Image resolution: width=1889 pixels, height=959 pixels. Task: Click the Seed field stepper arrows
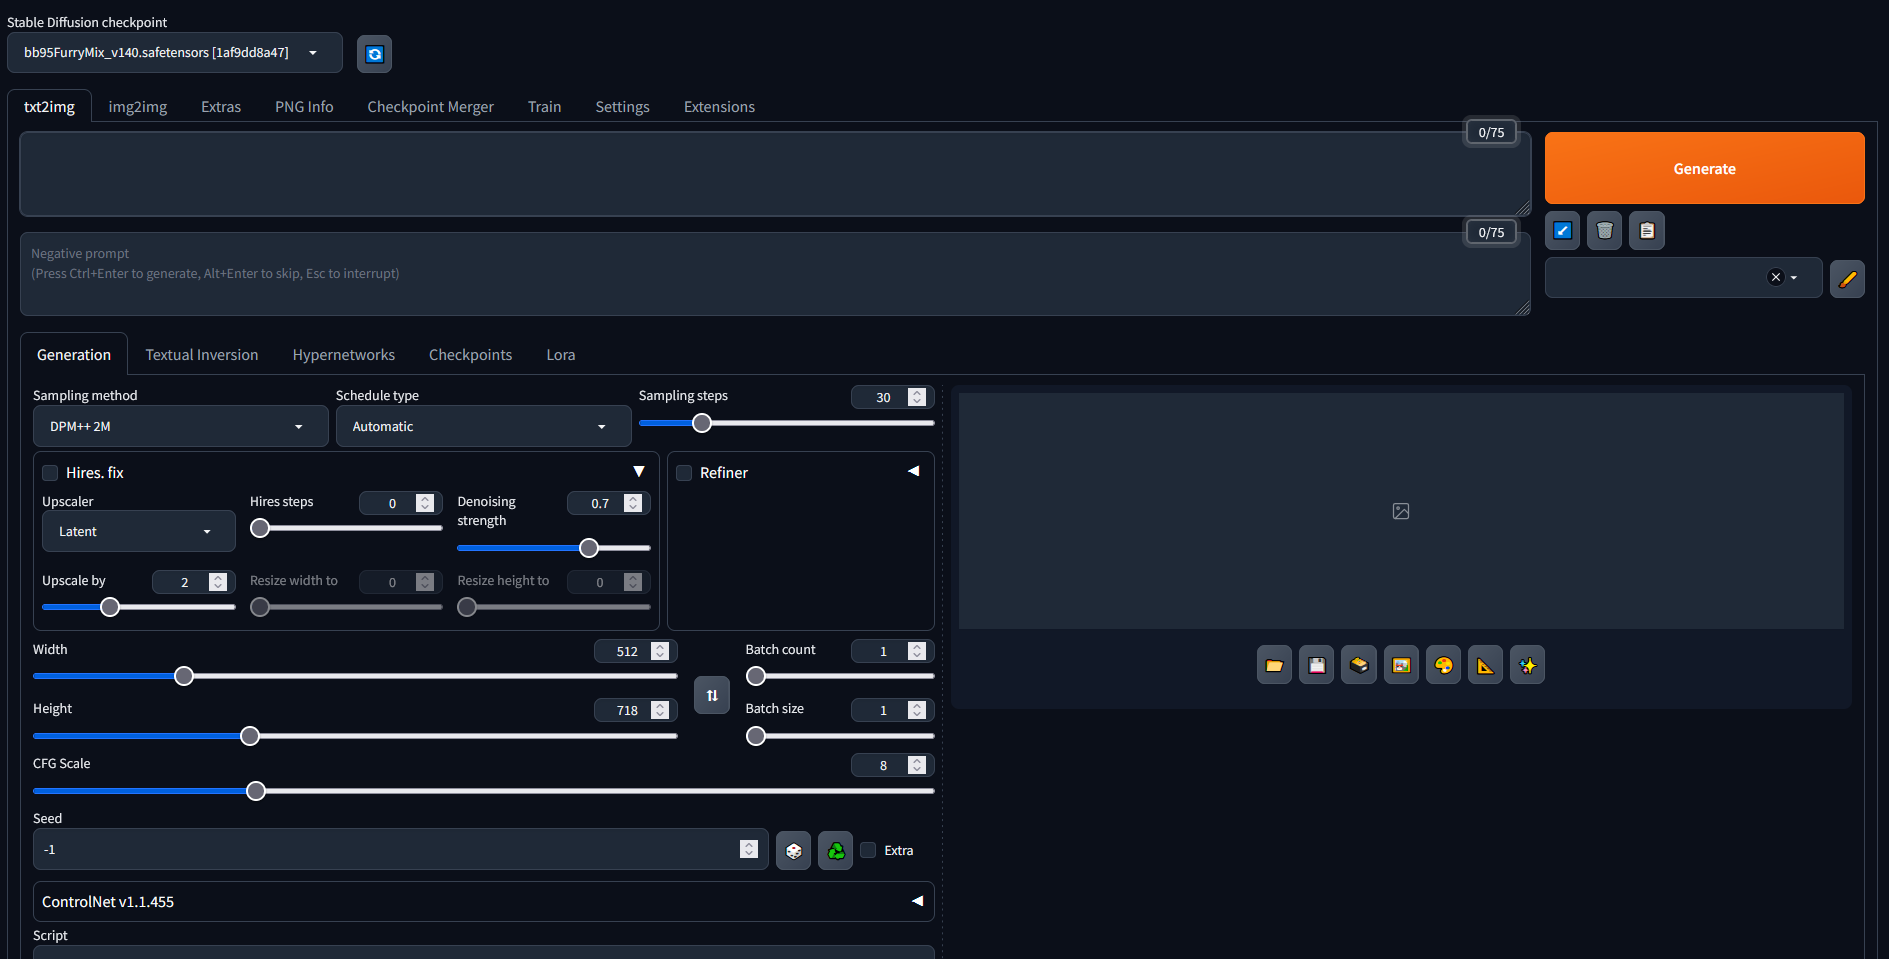(749, 849)
